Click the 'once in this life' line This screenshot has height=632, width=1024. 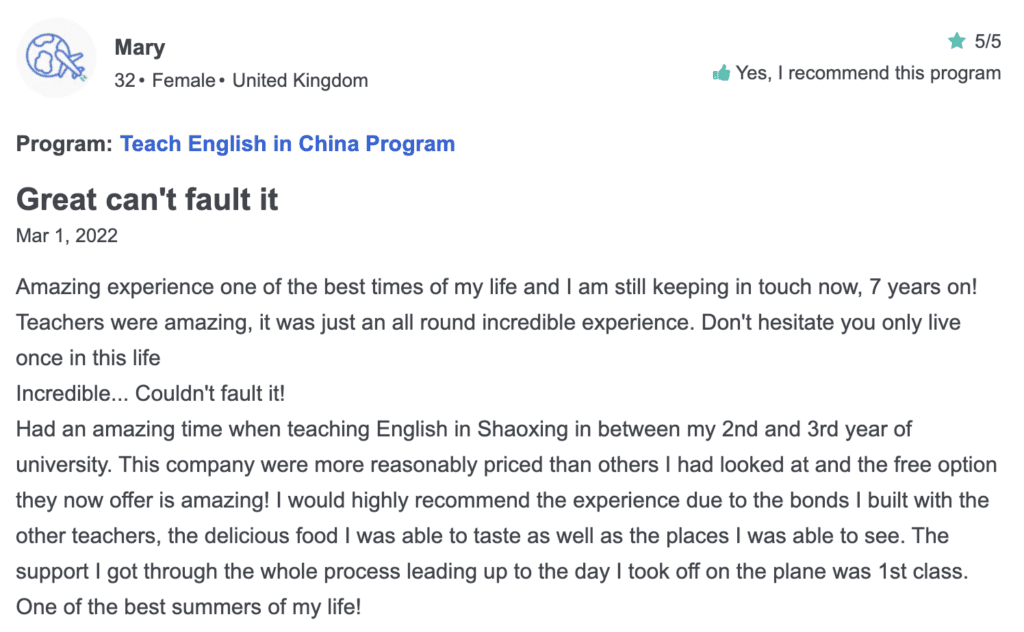point(88,358)
